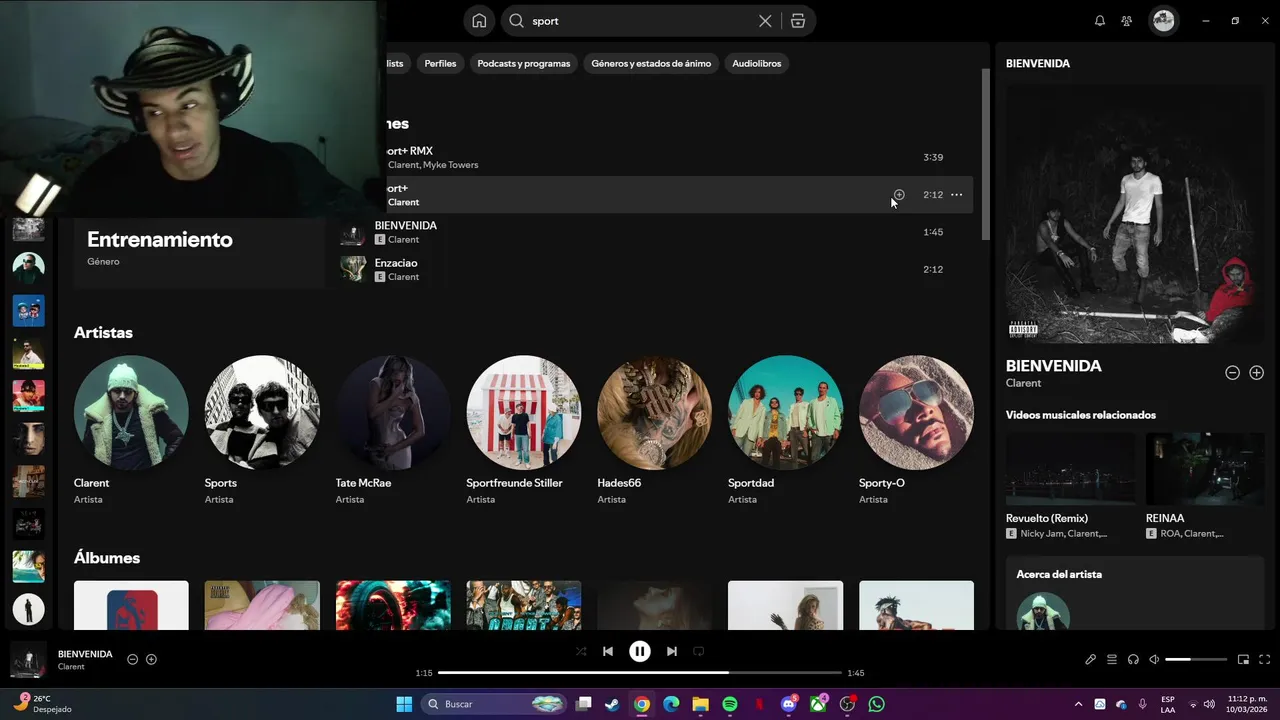Select the Podcasts y programas filter
Image resolution: width=1280 pixels, height=720 pixels.
point(524,63)
